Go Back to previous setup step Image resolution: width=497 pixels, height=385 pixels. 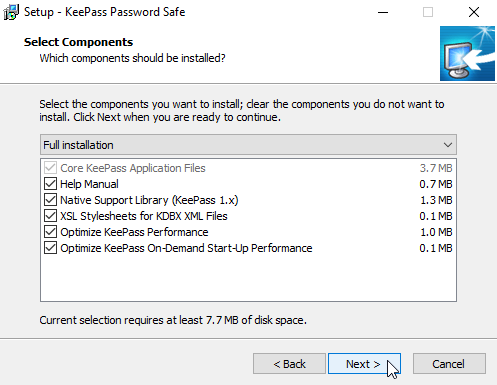[x=289, y=364]
